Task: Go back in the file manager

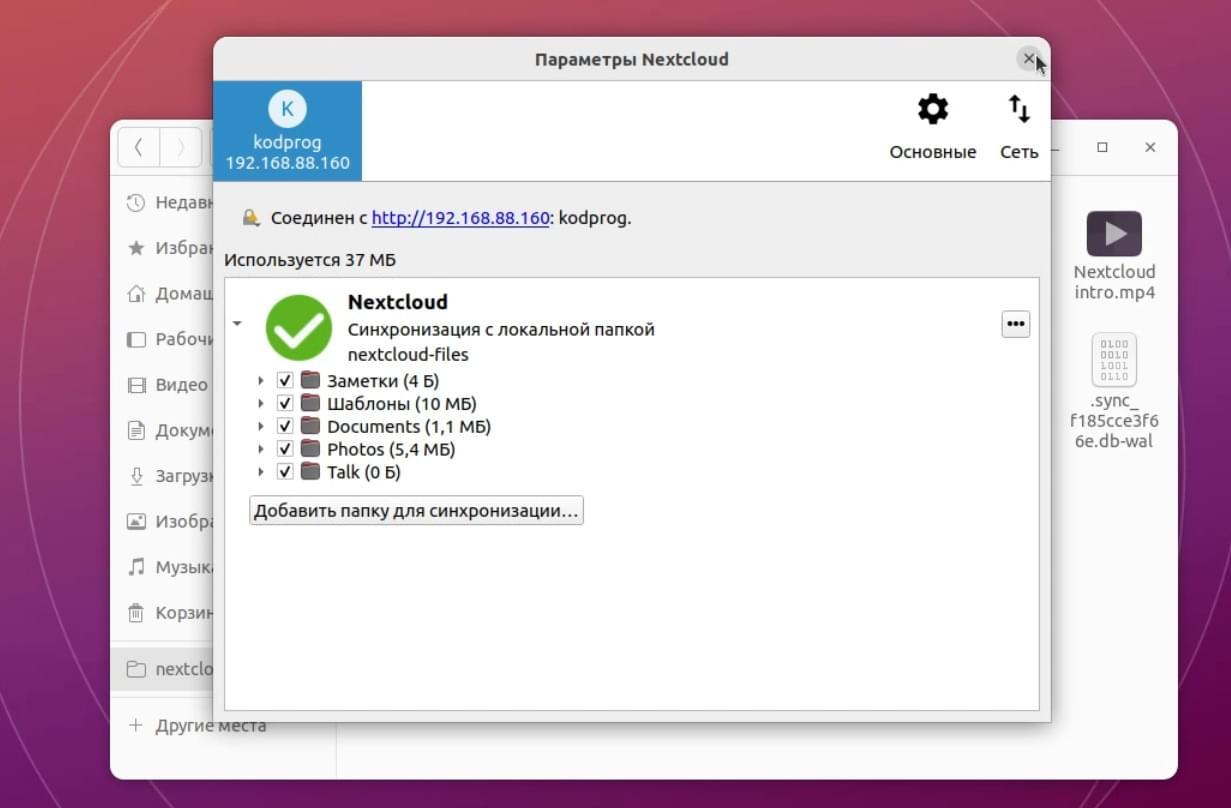Action: coord(139,148)
